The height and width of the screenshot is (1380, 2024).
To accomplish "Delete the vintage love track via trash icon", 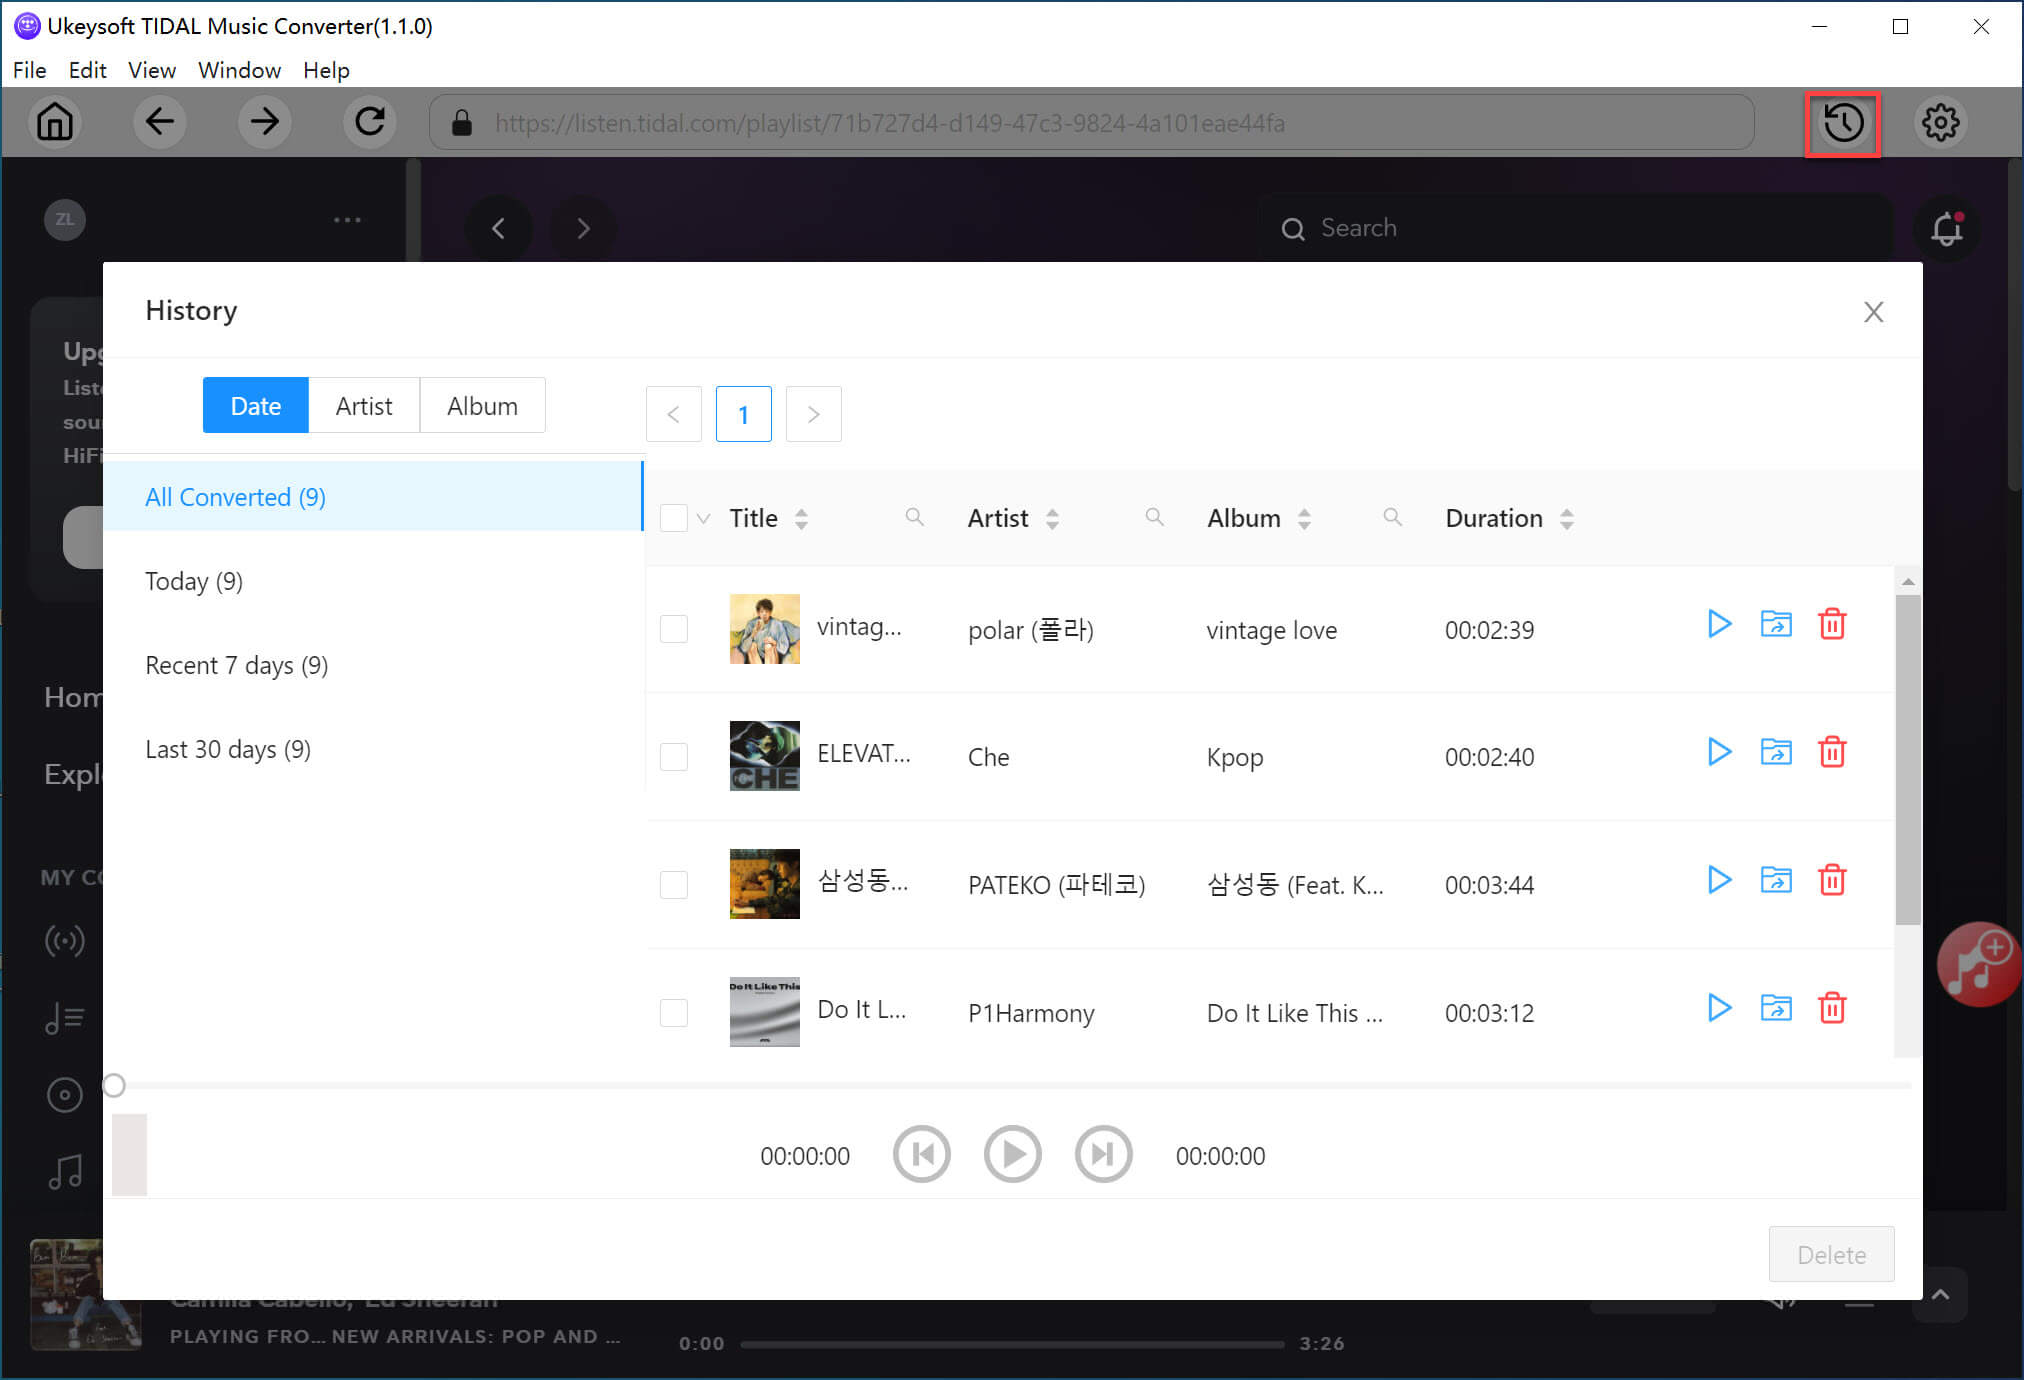I will tap(1832, 624).
